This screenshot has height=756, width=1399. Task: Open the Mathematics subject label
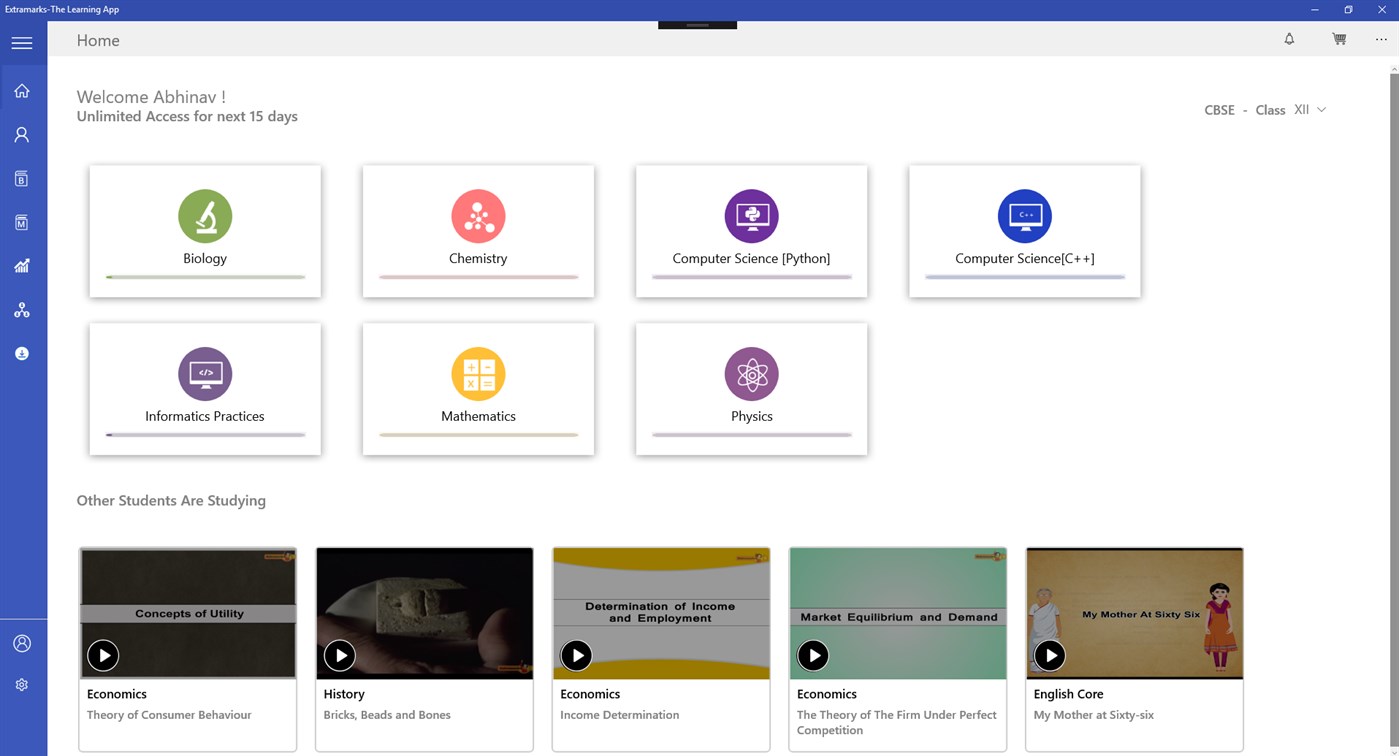point(478,416)
